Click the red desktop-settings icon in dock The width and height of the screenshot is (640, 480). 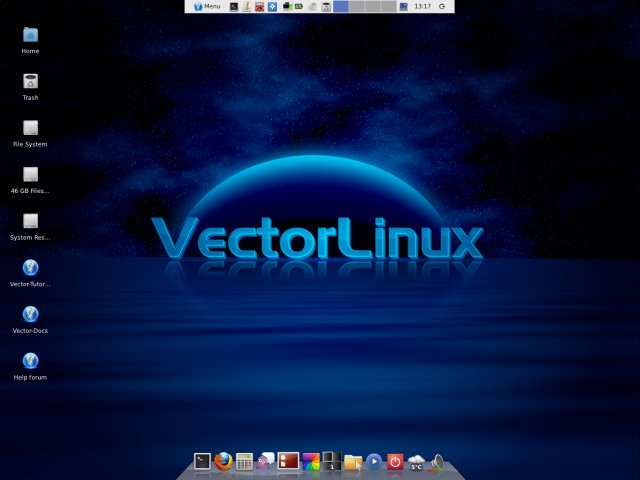coord(288,461)
